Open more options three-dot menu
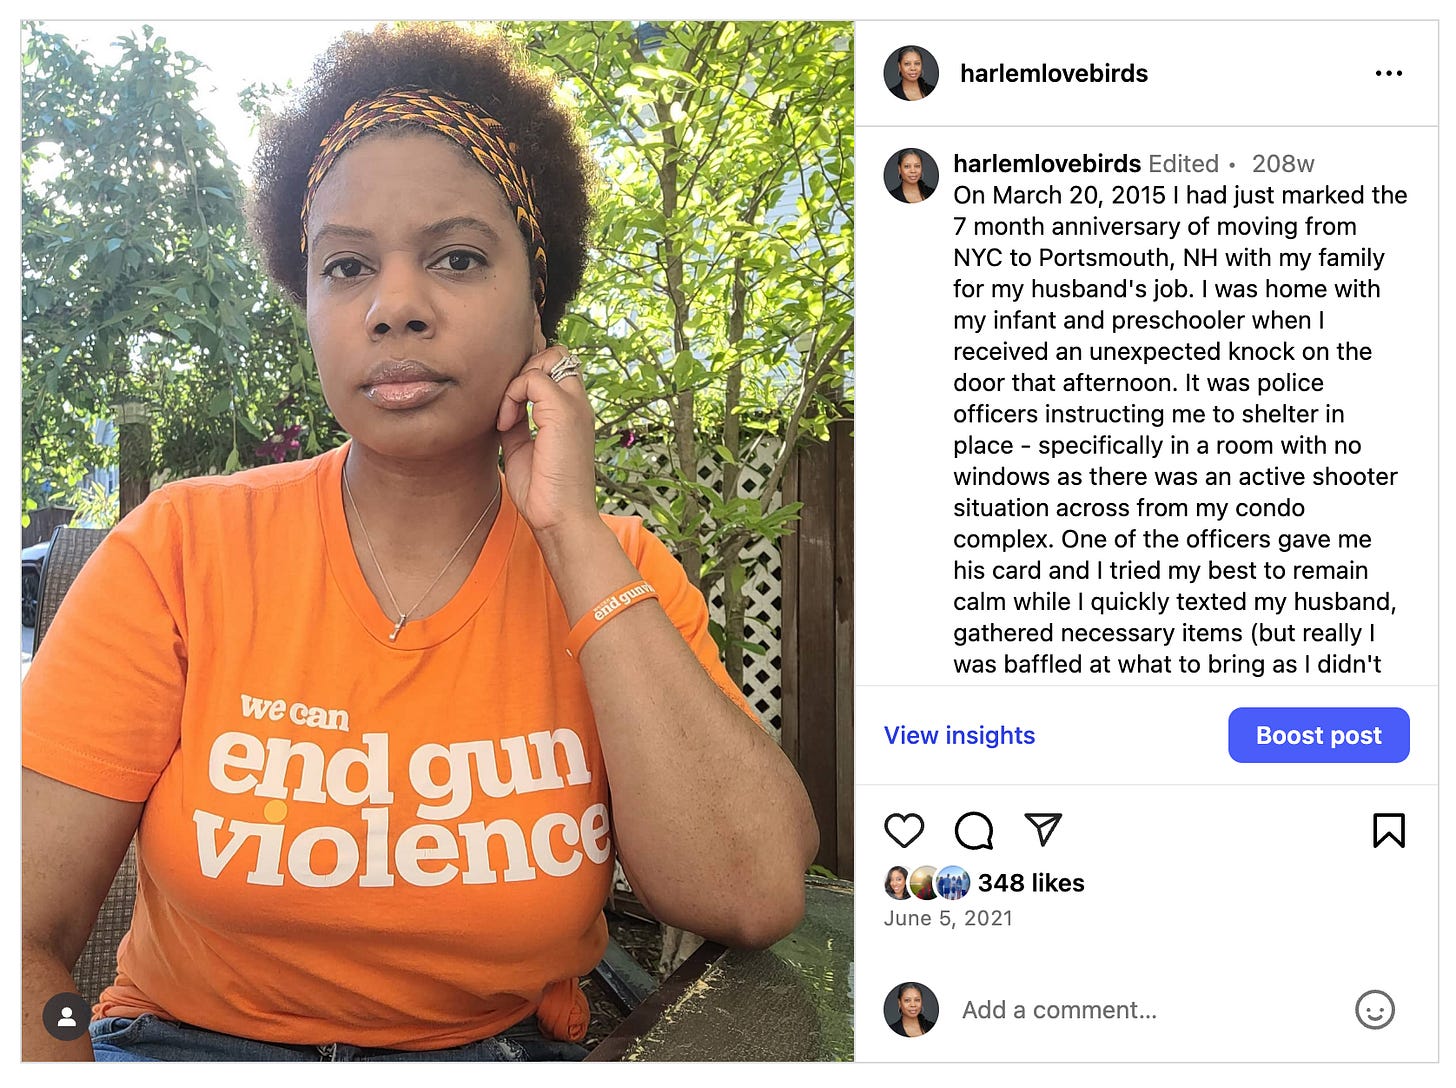1456x1088 pixels. (x=1389, y=73)
